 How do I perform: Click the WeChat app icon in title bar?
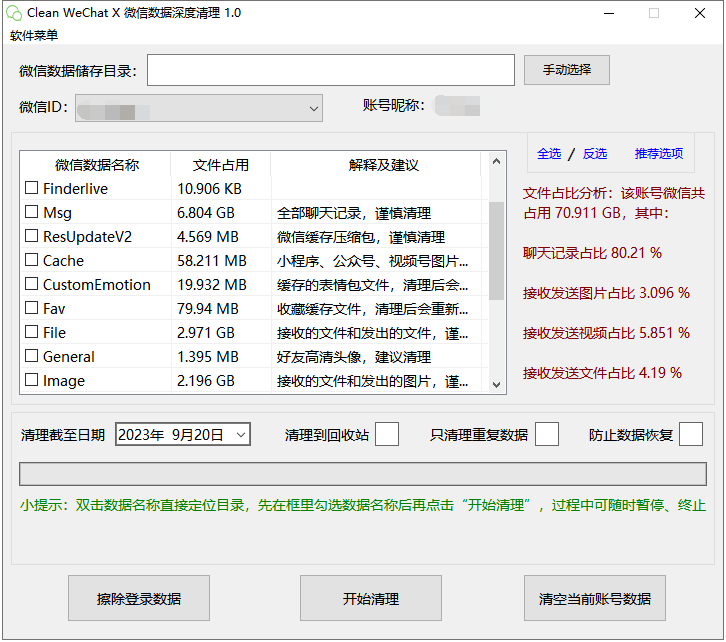tap(14, 13)
